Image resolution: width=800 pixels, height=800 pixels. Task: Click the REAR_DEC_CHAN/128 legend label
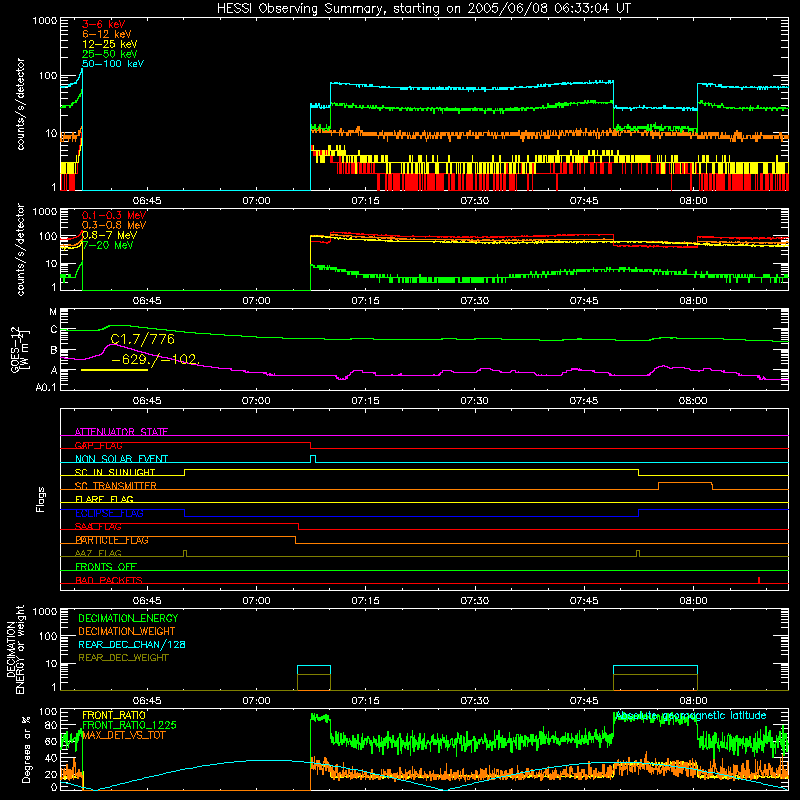[x=132, y=644]
